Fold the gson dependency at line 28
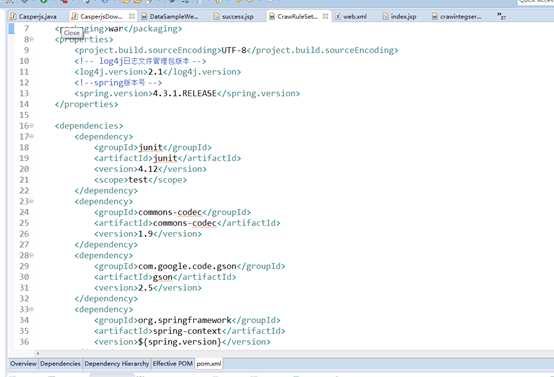Screen dimensions: 554x377 pyautogui.click(x=32, y=255)
